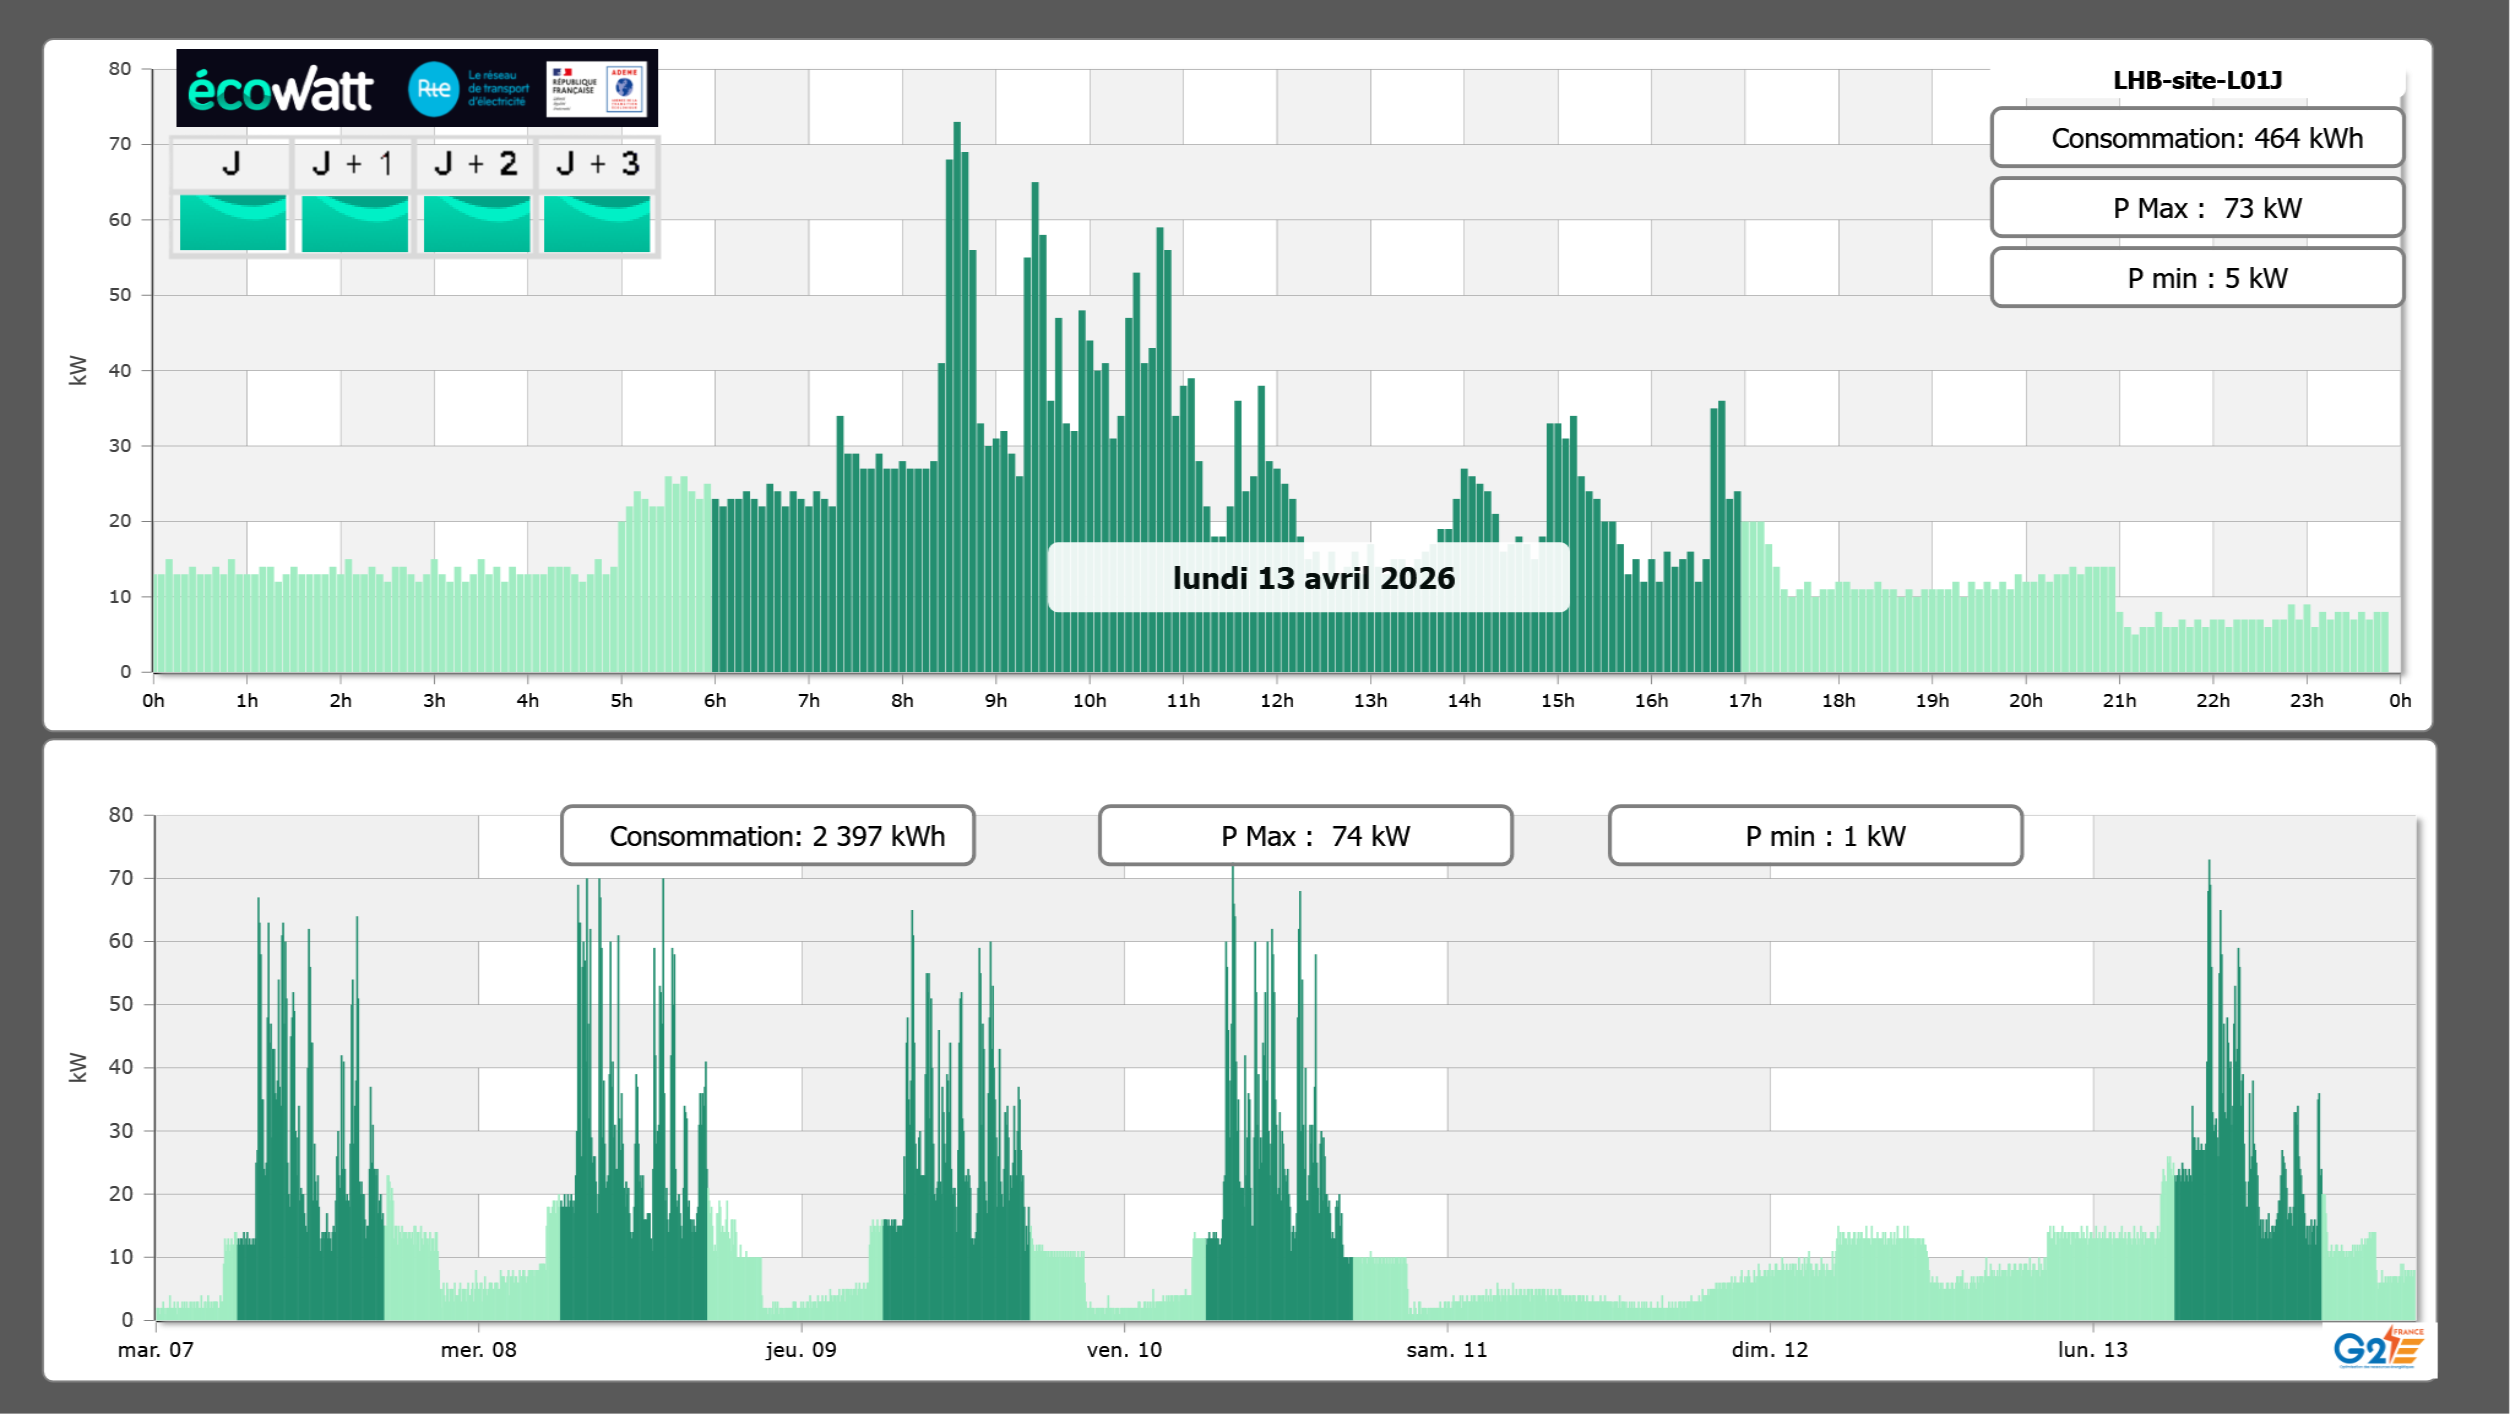Click the RTE round blue logo
Screen dimensions: 2511x1415
(x=433, y=89)
